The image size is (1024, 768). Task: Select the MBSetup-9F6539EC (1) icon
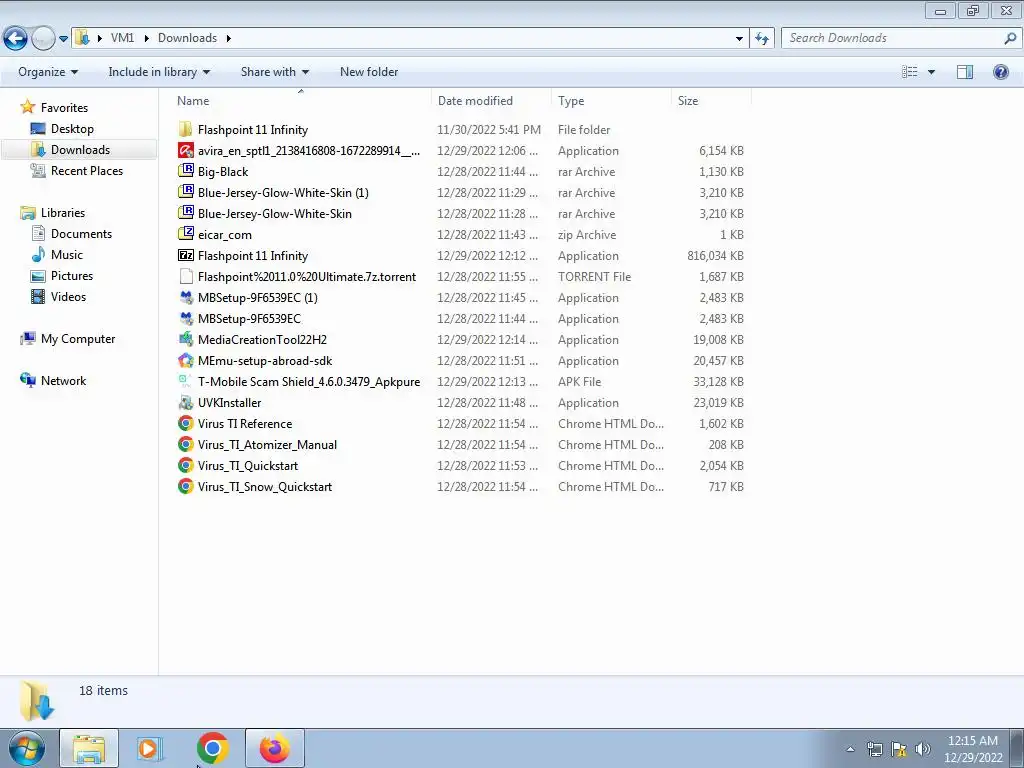185,297
